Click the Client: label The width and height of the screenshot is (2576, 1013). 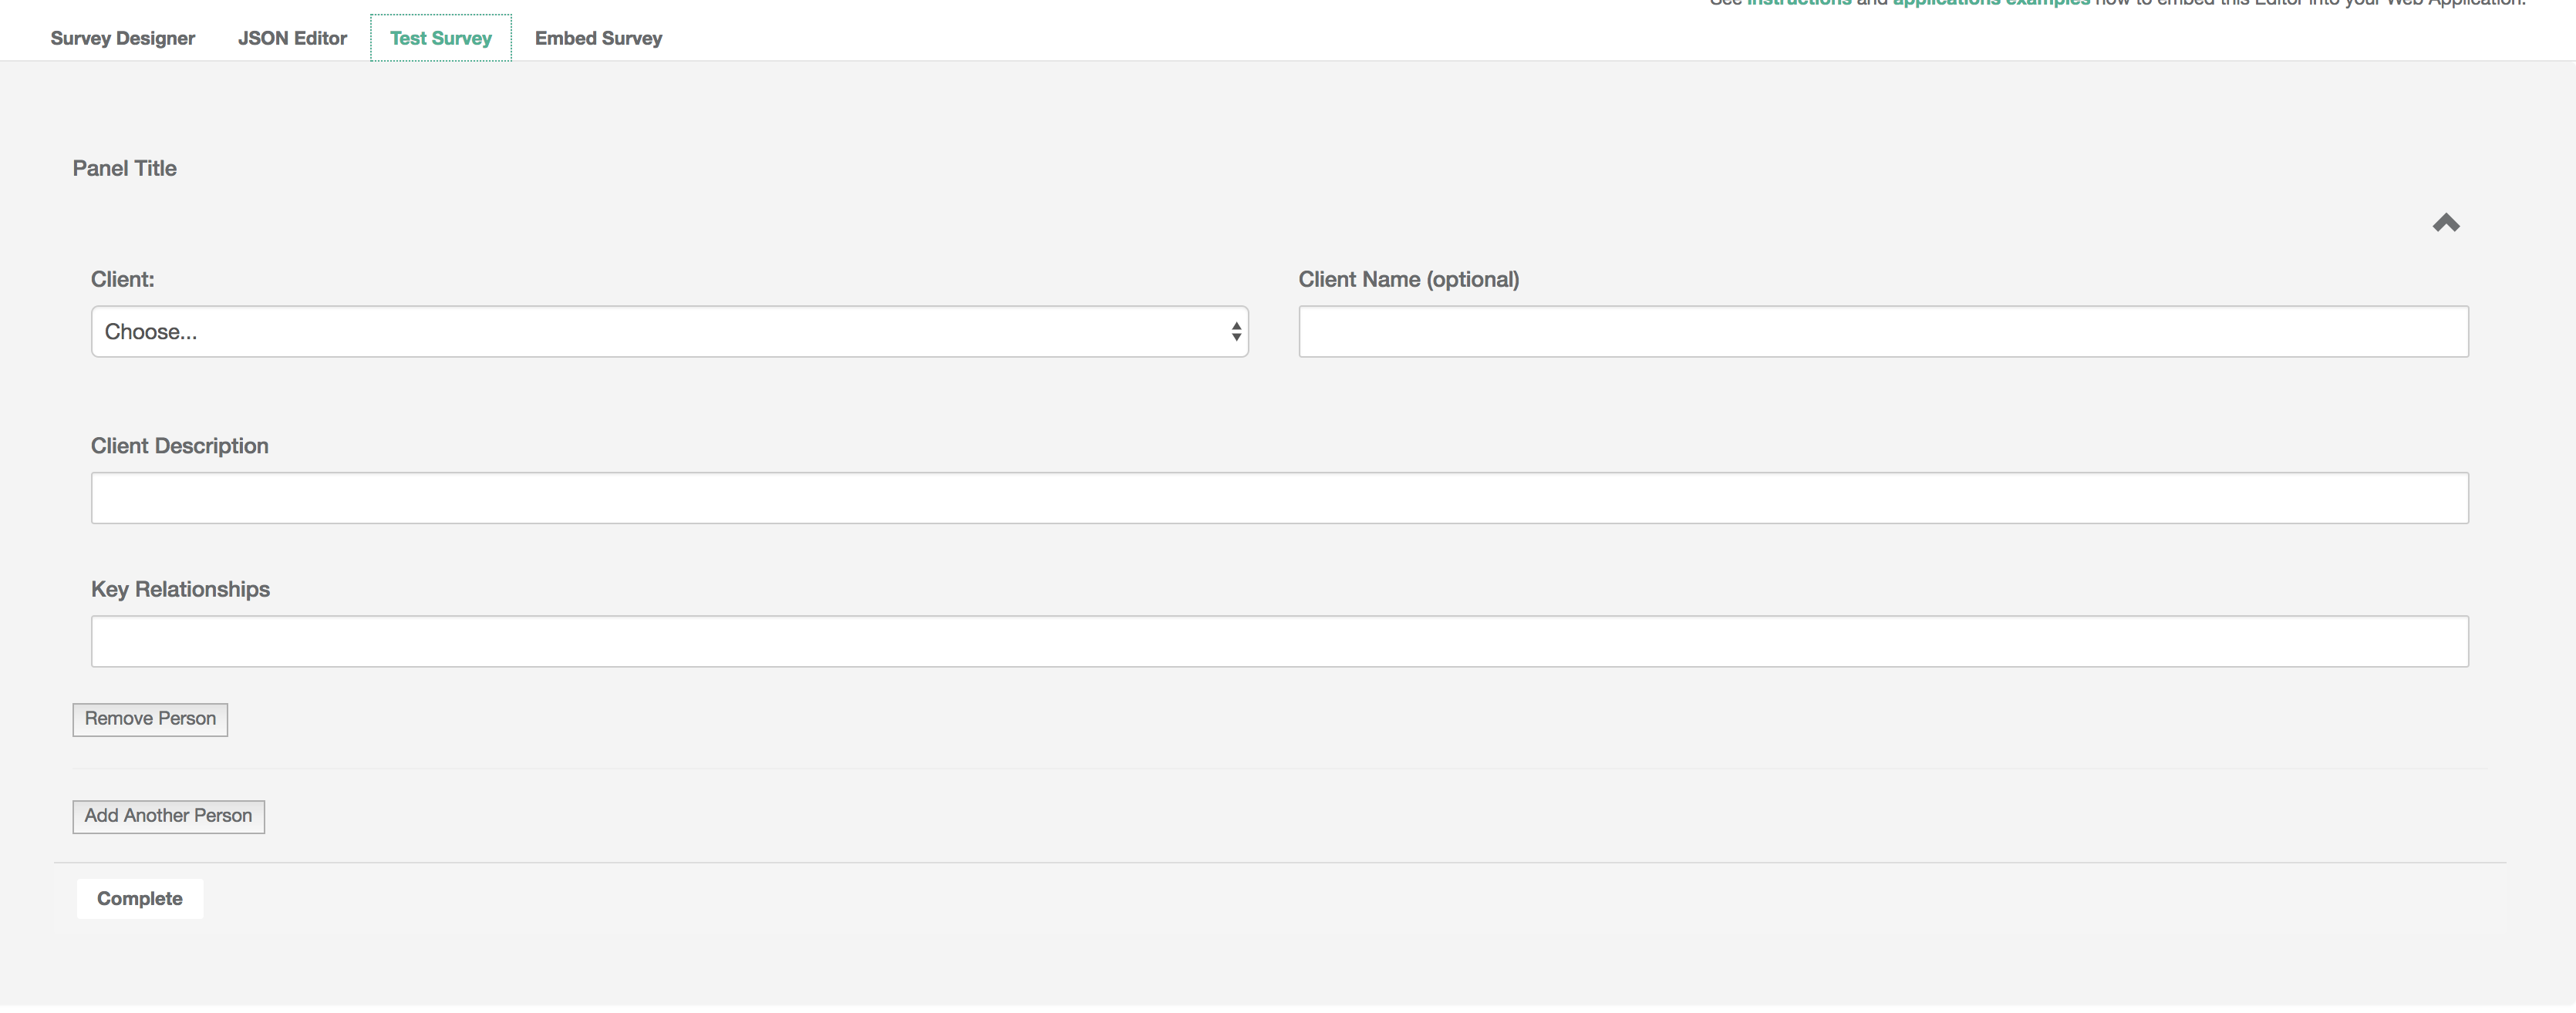click(122, 279)
